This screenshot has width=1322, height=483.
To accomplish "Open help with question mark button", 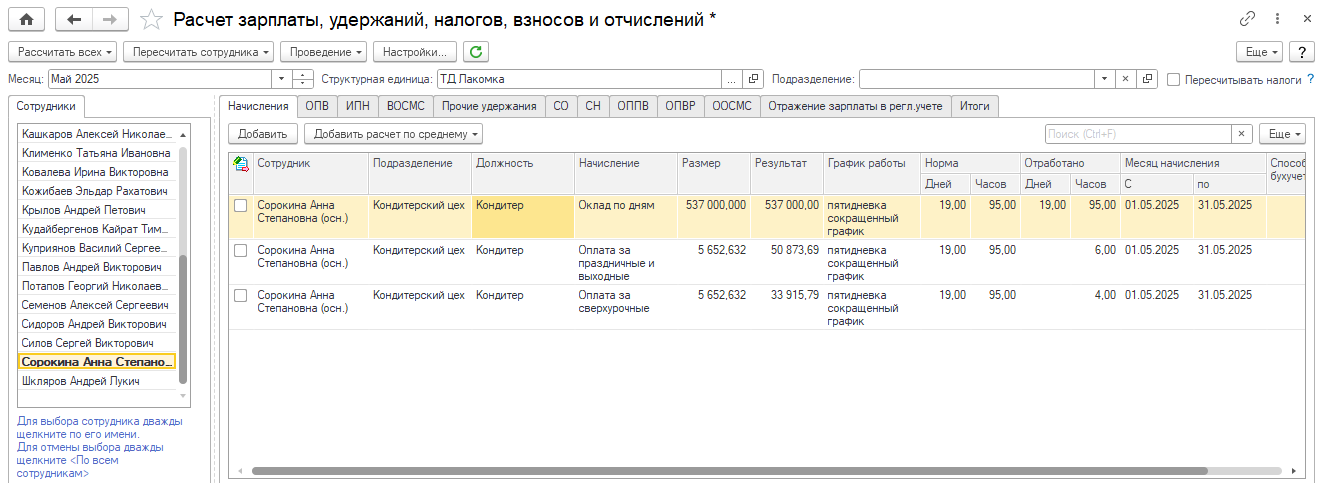I will click(x=1301, y=51).
